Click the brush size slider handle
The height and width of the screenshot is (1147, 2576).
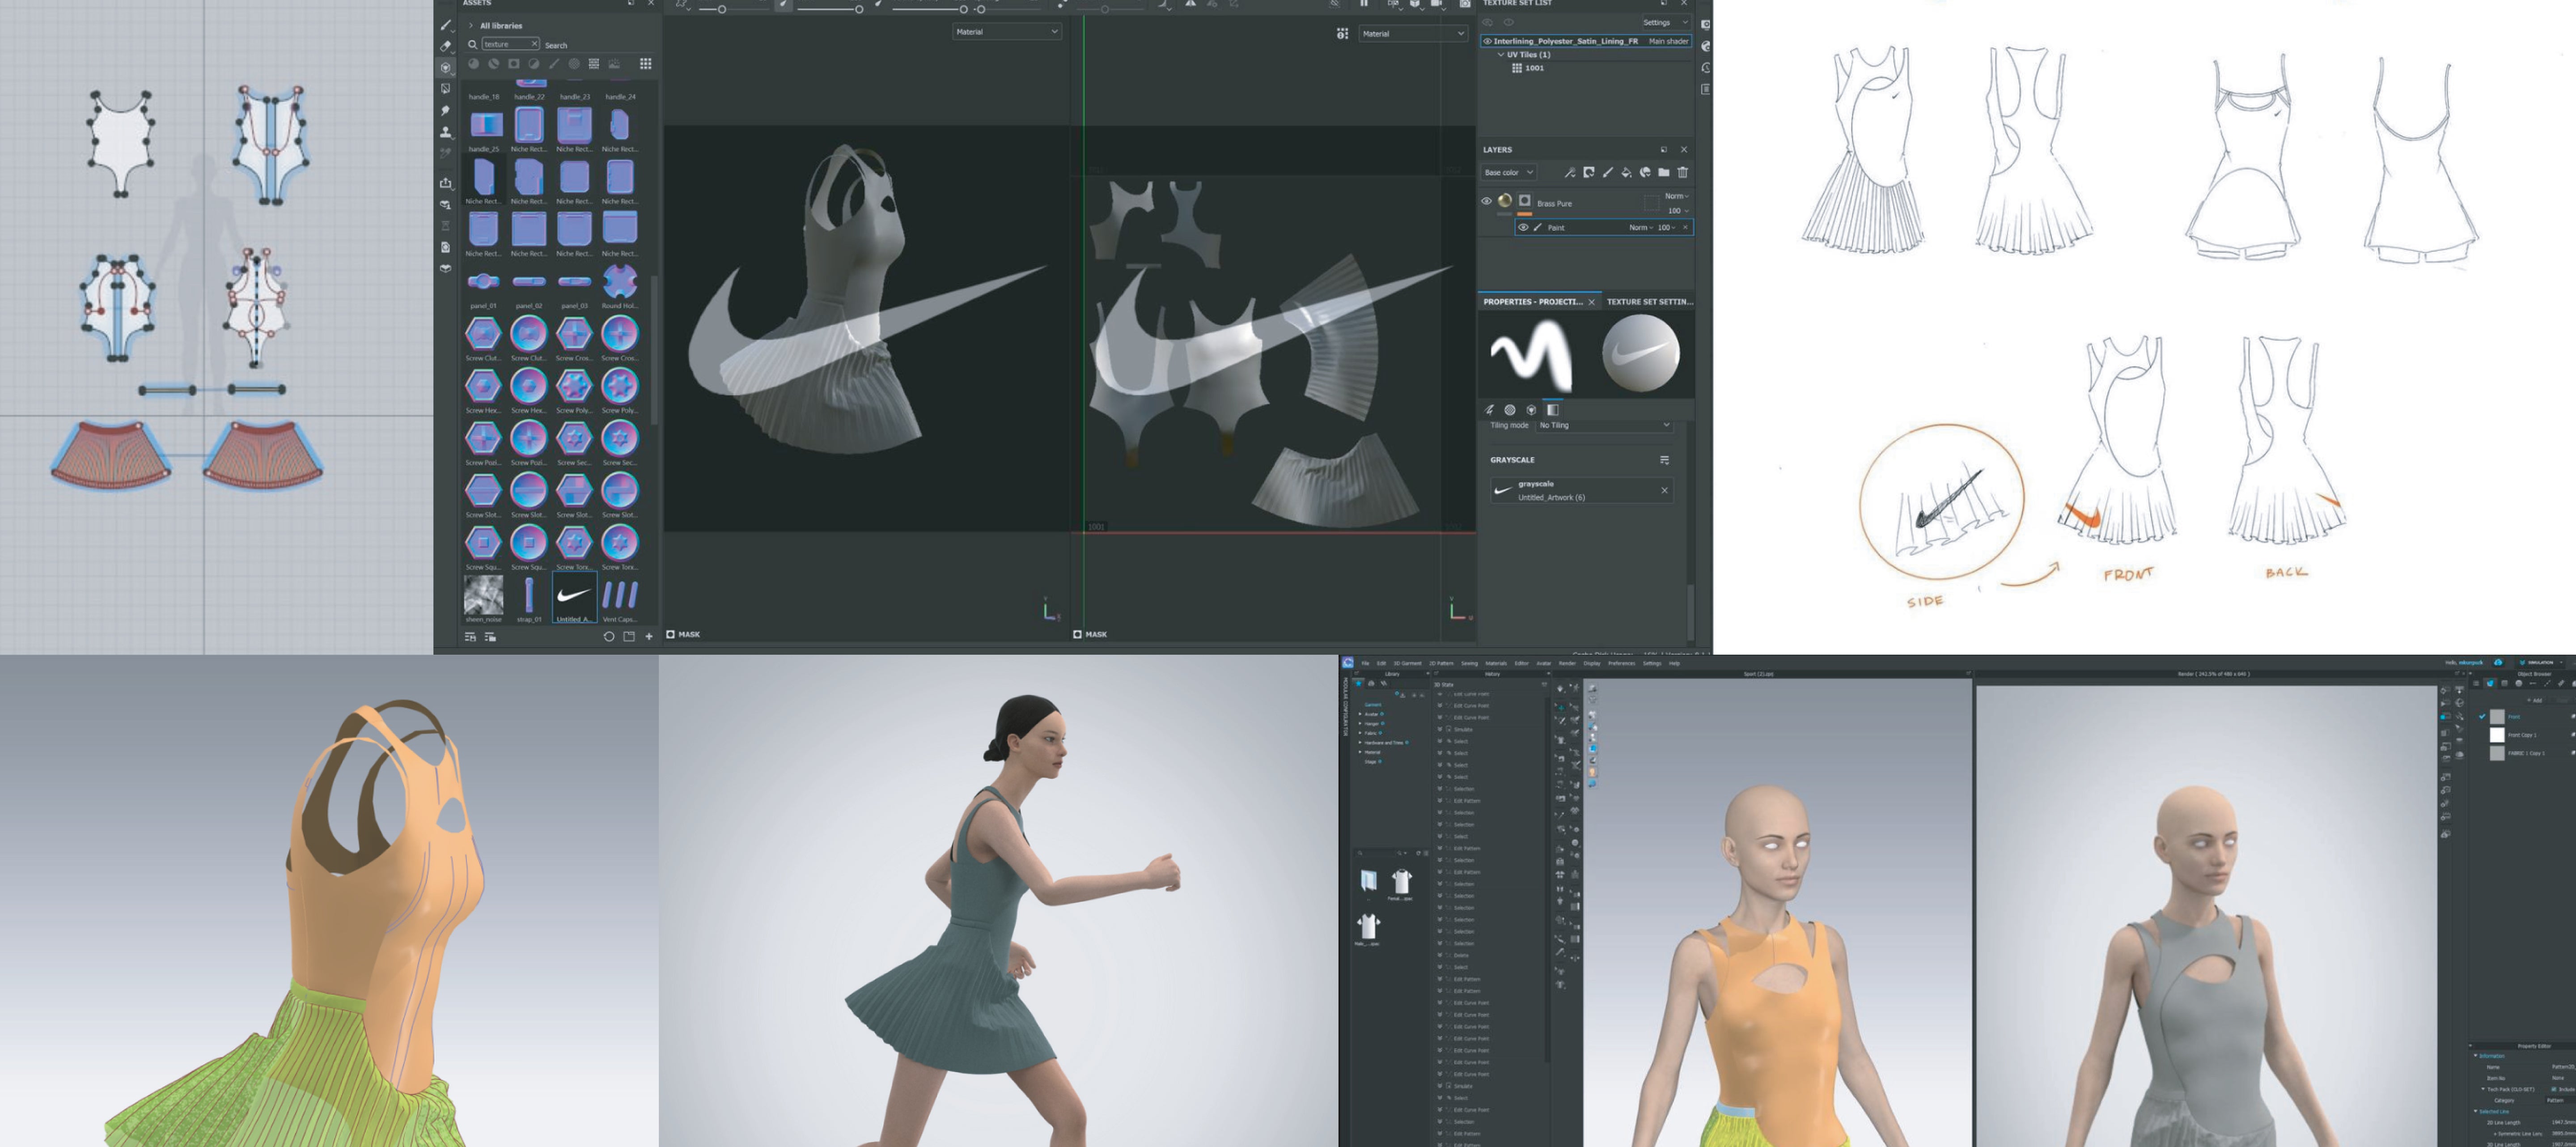[721, 9]
